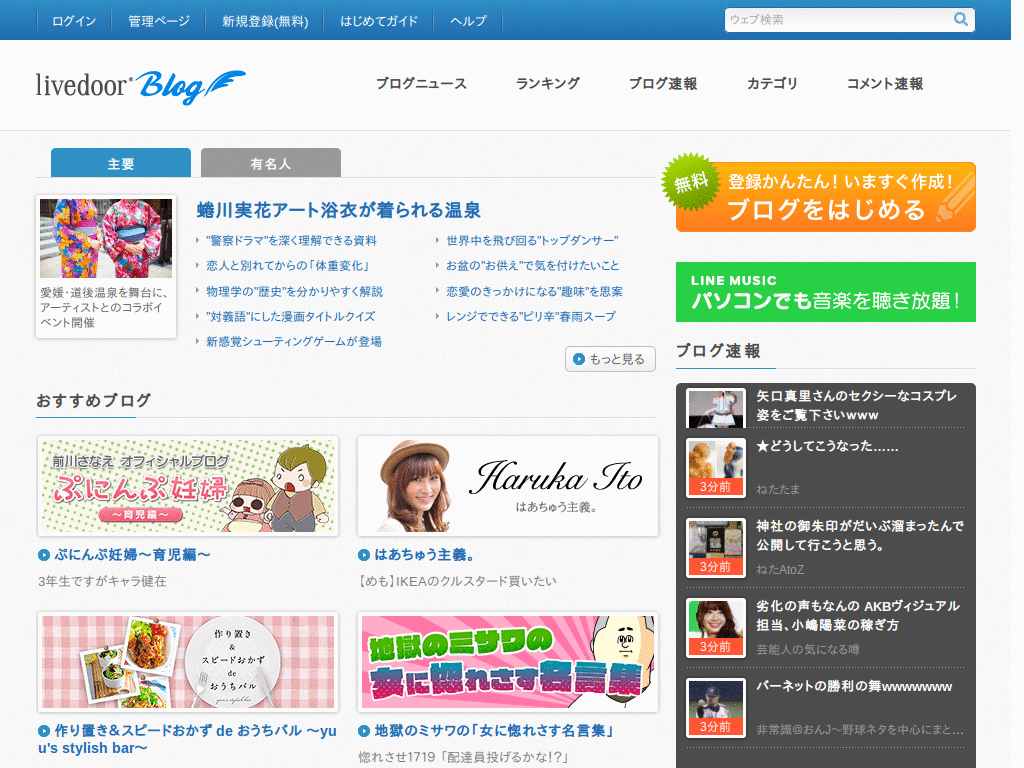
Task: Go to カテゴリ navigation item
Action: coord(772,84)
